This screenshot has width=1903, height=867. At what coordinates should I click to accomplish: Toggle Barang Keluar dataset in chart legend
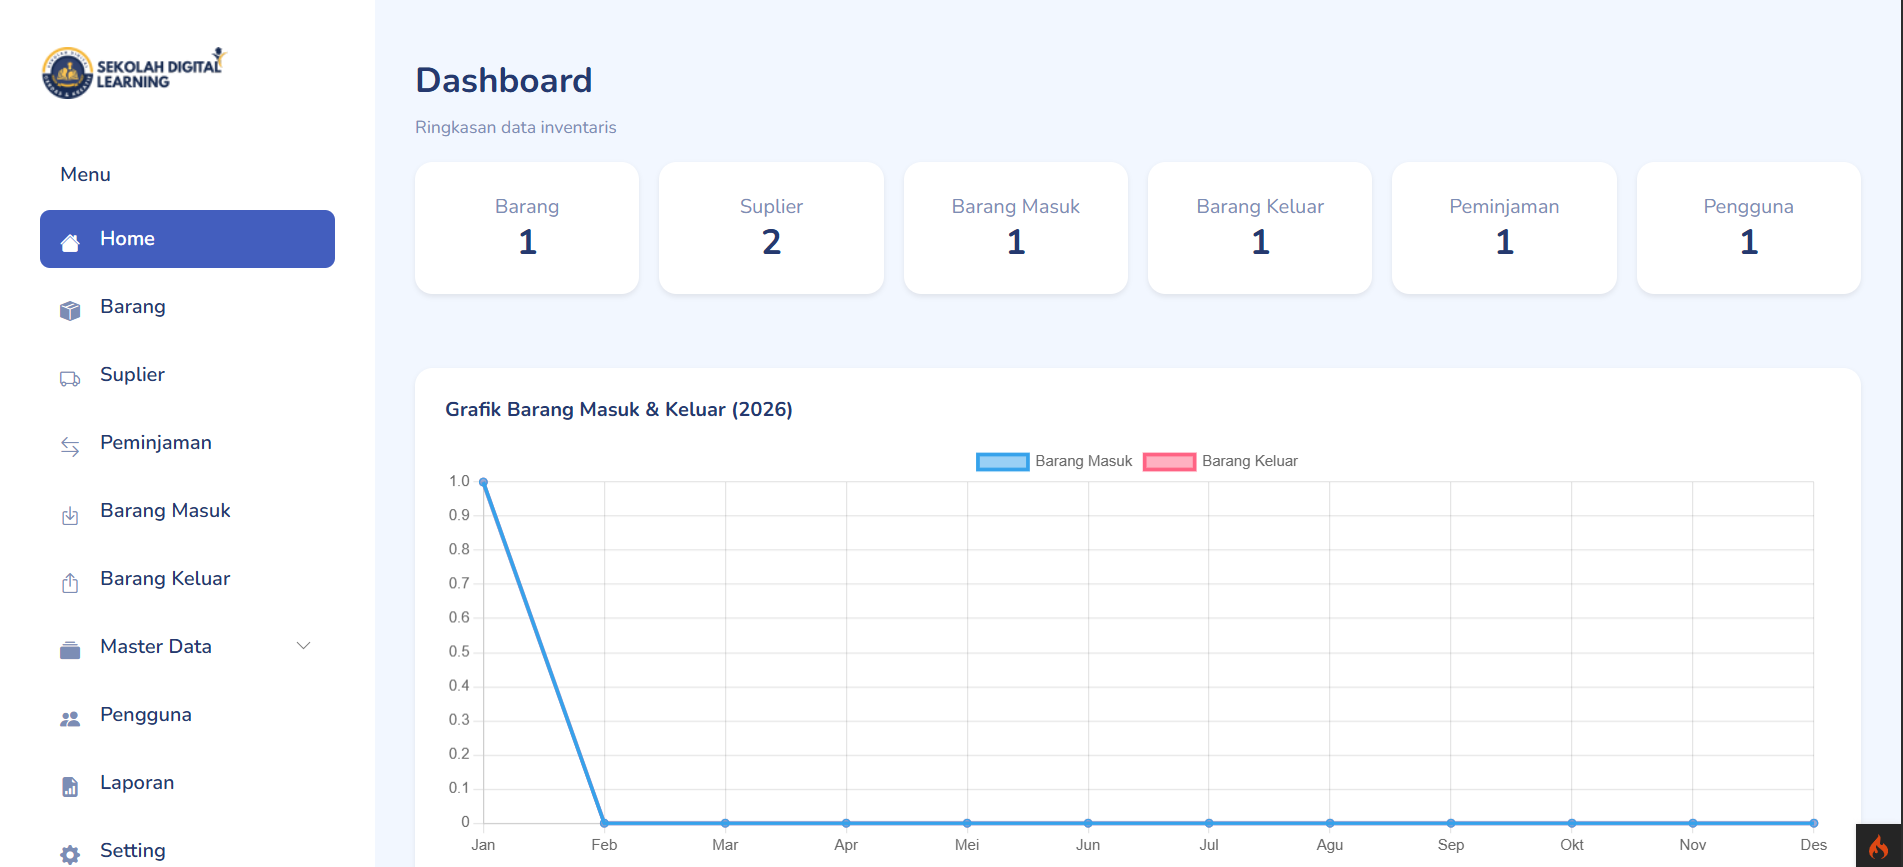point(1220,461)
